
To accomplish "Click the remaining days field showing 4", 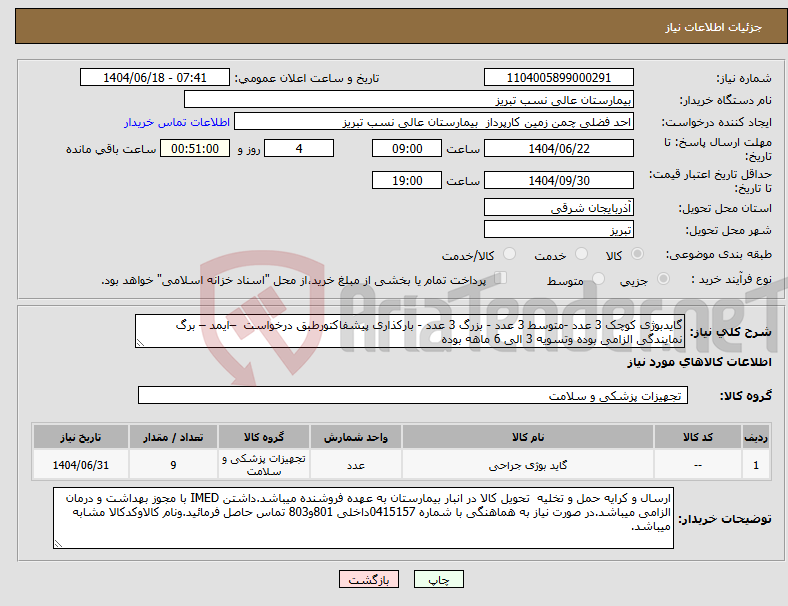I will (299, 148).
